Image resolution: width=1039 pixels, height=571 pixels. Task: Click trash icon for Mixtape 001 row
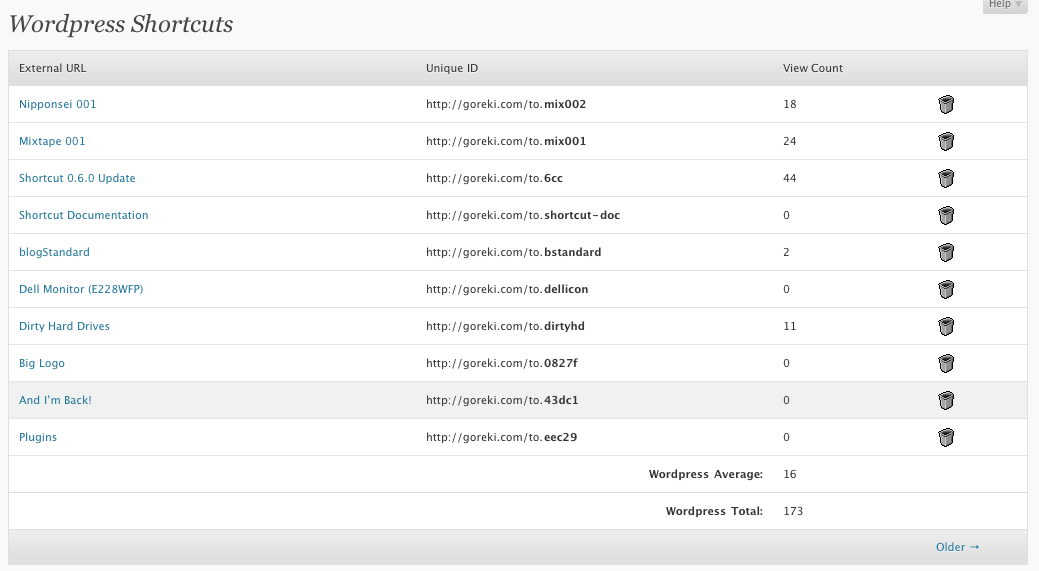[946, 142]
